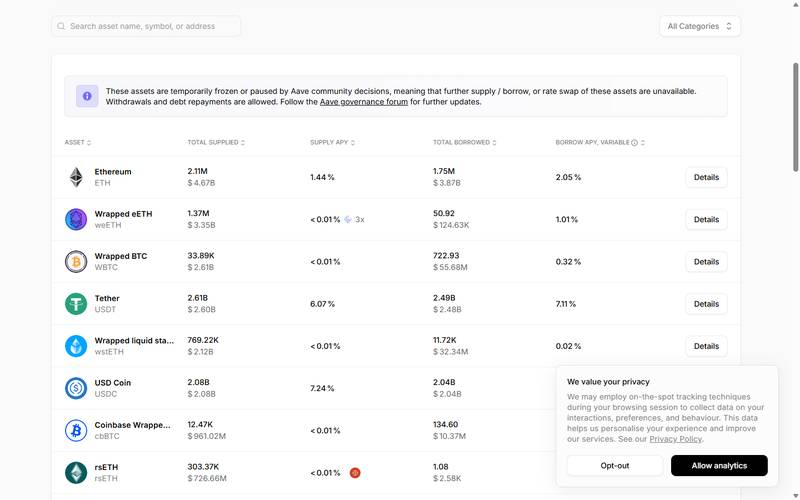Screen dimensions: 800x500
Task: Click the "0.32 %" borrow APY value
Action: pos(568,262)
